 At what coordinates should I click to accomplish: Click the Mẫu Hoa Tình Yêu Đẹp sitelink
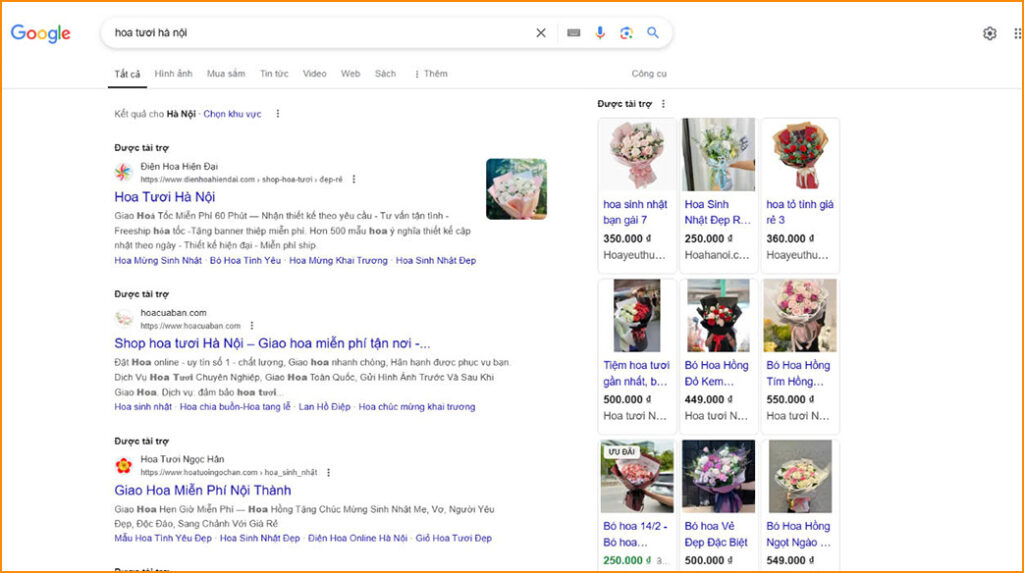coord(163,538)
